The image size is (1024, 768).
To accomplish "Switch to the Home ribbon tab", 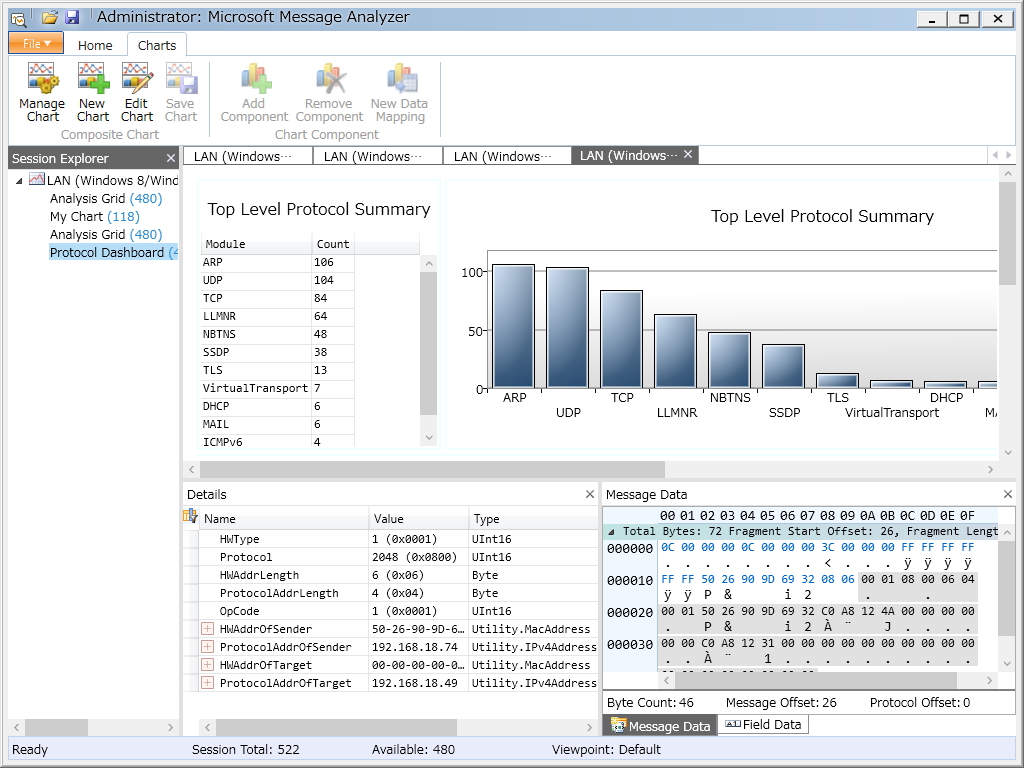I will [95, 45].
